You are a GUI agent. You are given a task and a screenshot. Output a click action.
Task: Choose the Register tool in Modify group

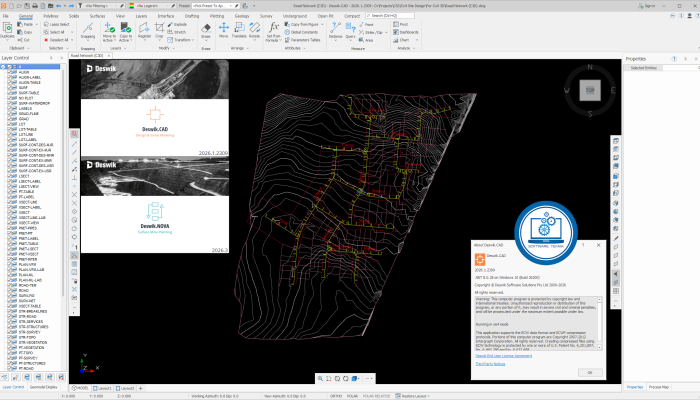click(x=144, y=32)
